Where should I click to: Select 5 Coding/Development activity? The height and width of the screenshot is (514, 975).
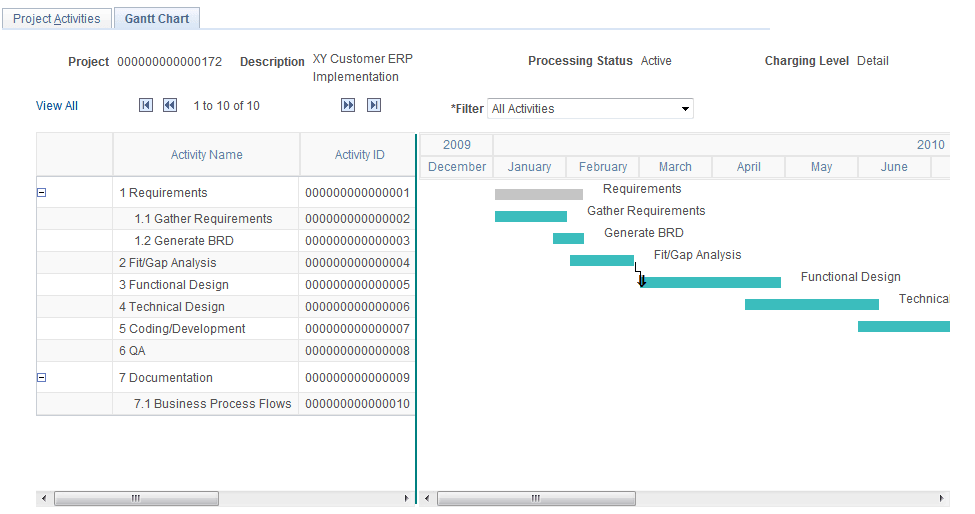click(182, 329)
